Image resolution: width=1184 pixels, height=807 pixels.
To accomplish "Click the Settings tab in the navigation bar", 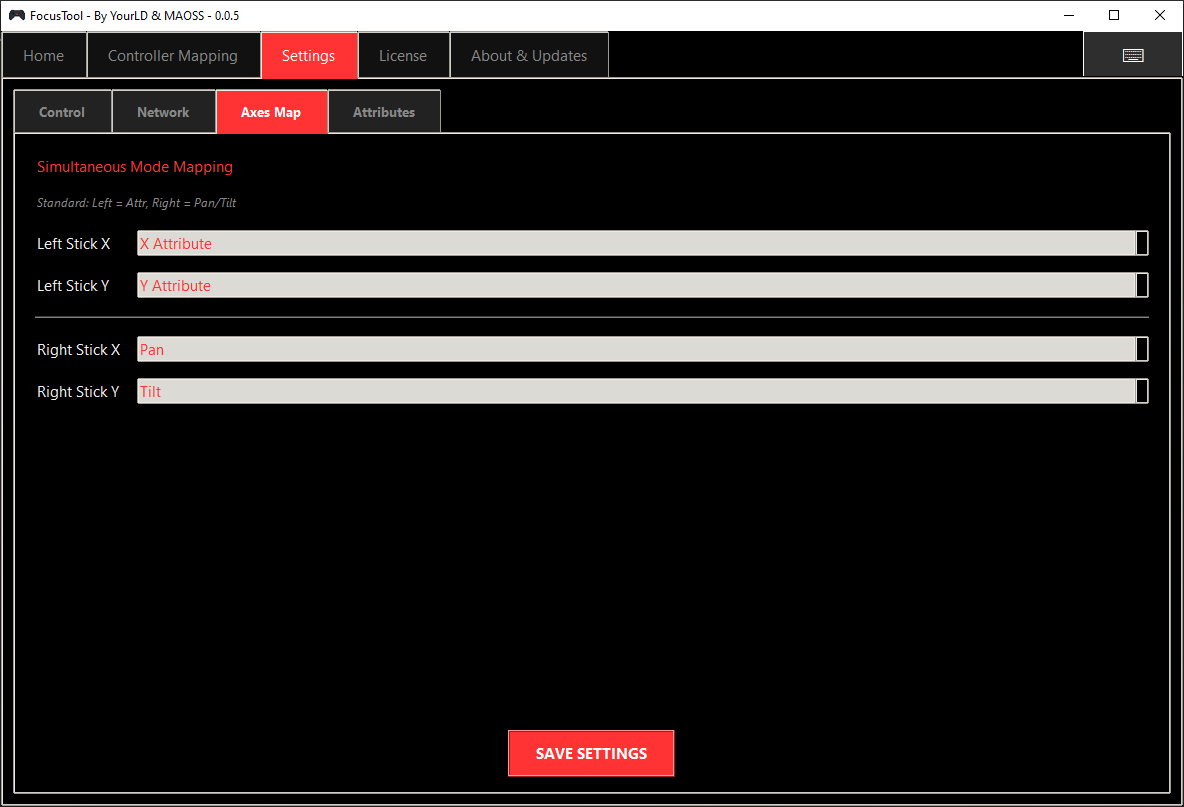I will tap(308, 55).
